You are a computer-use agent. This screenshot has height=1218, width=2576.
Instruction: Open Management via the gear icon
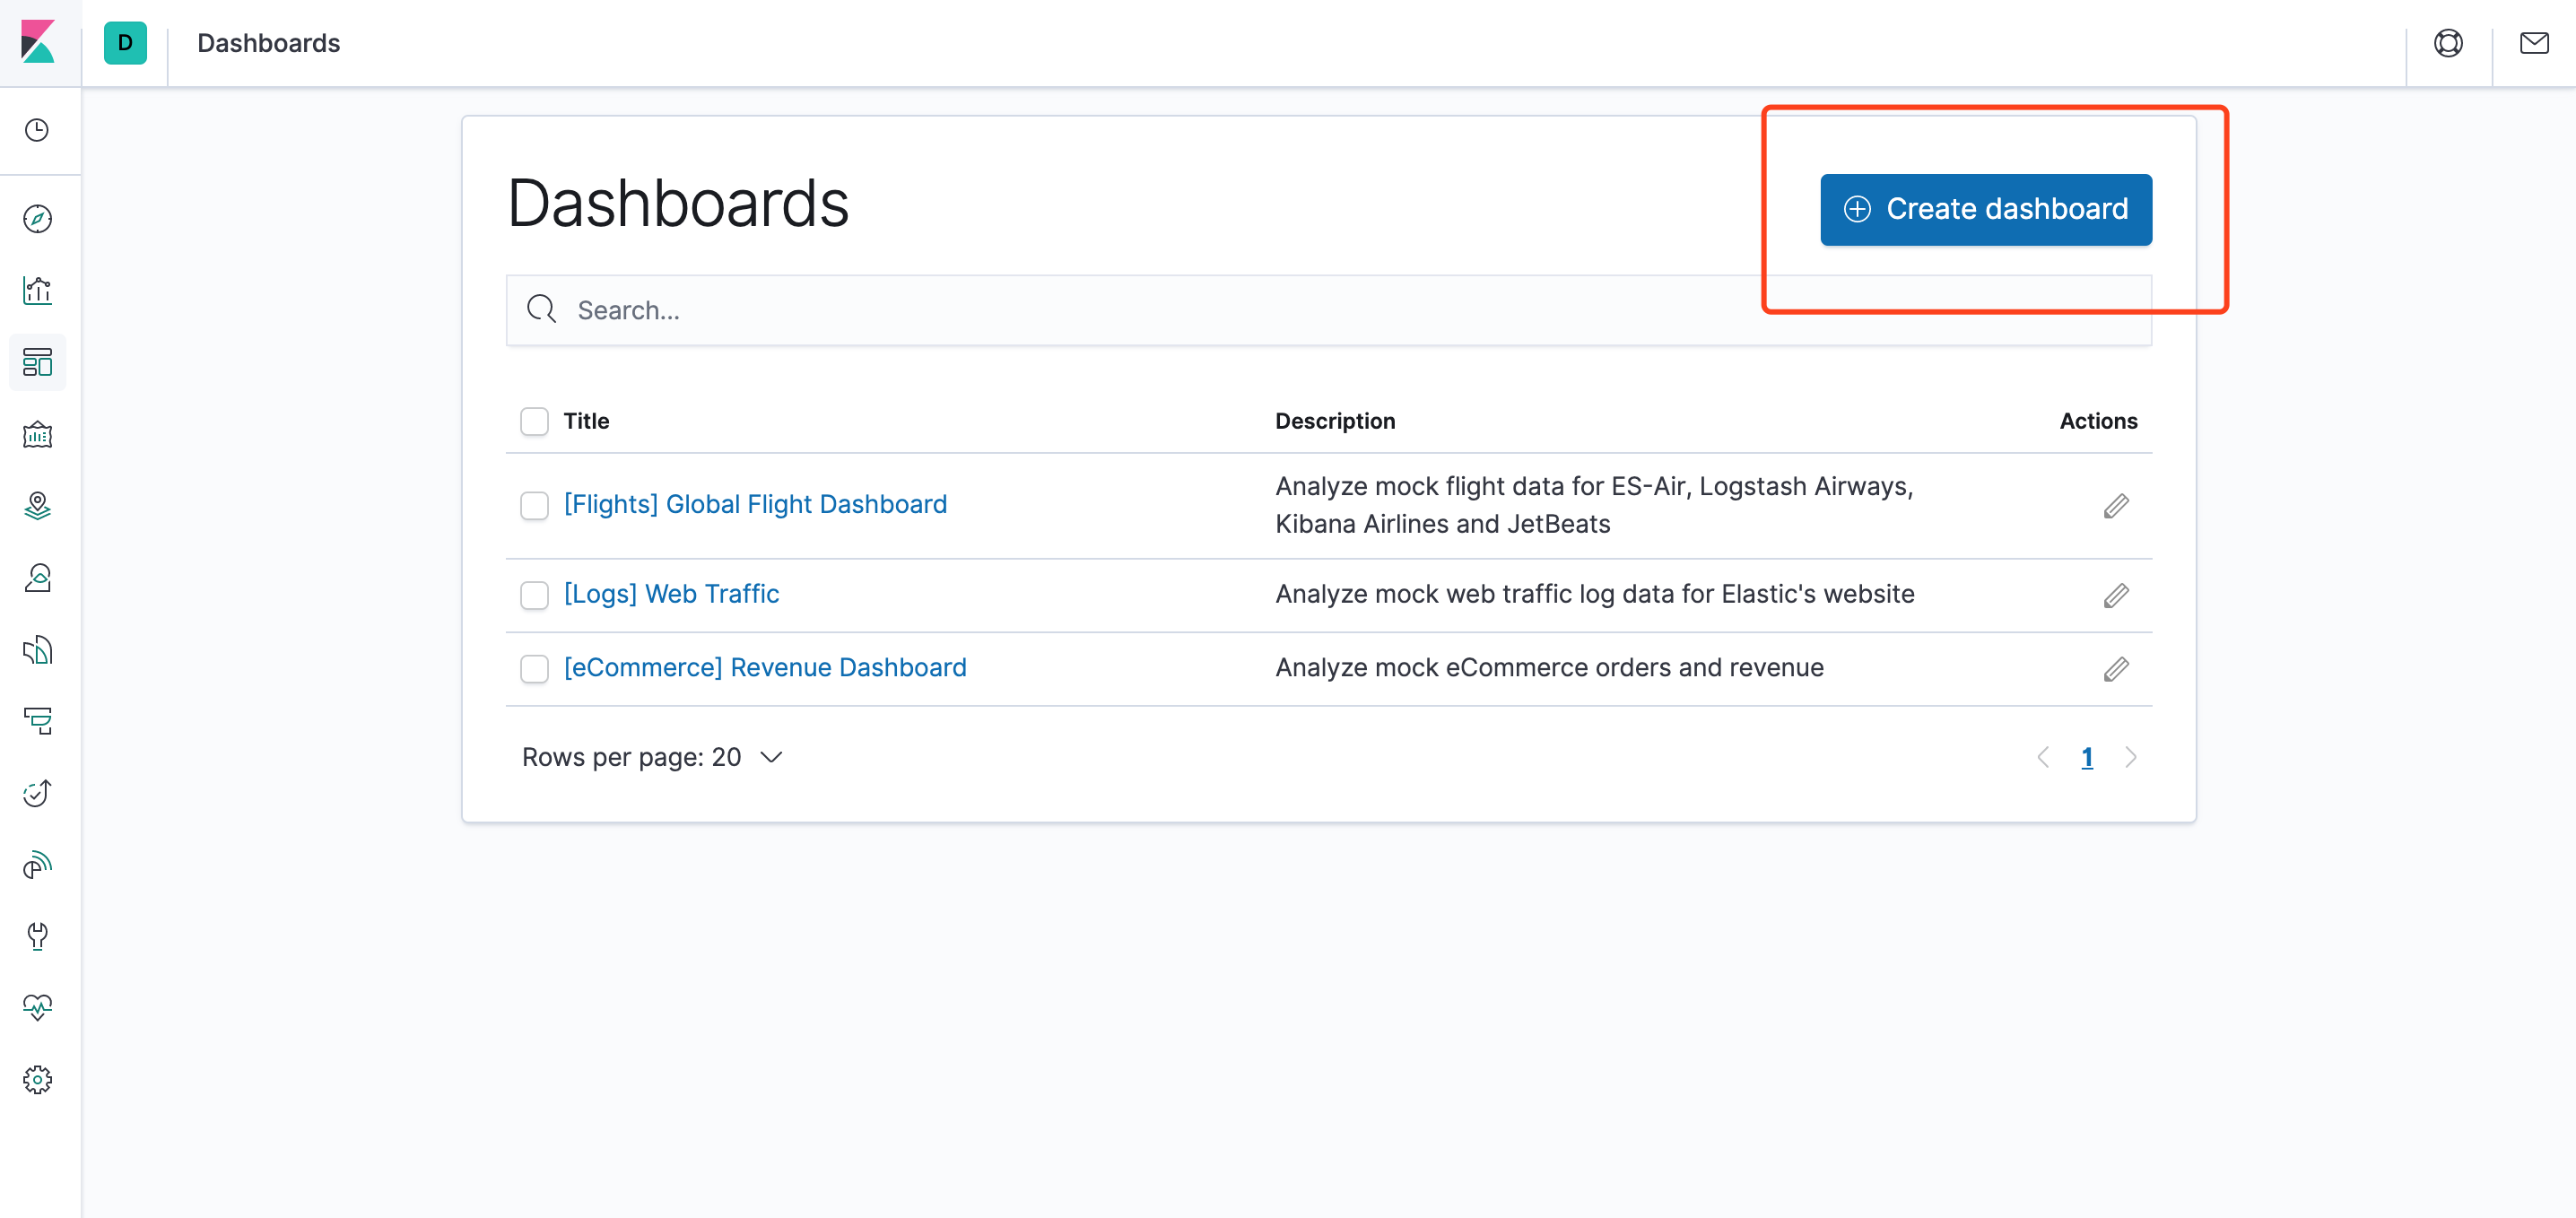[x=37, y=1079]
